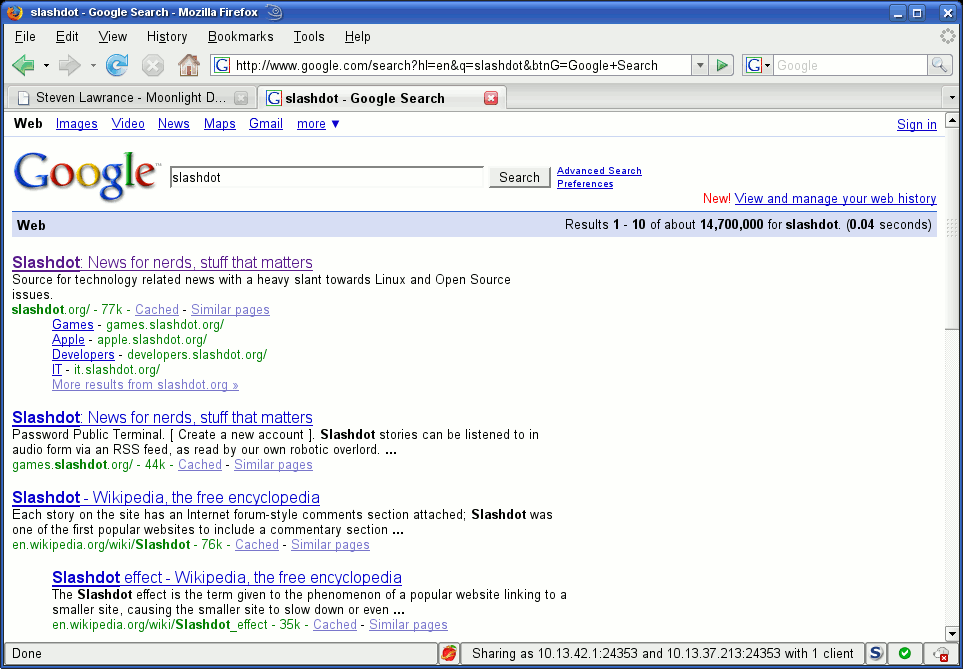Close the Steven Lawrance tab
The height and width of the screenshot is (669, 963).
coord(241,98)
